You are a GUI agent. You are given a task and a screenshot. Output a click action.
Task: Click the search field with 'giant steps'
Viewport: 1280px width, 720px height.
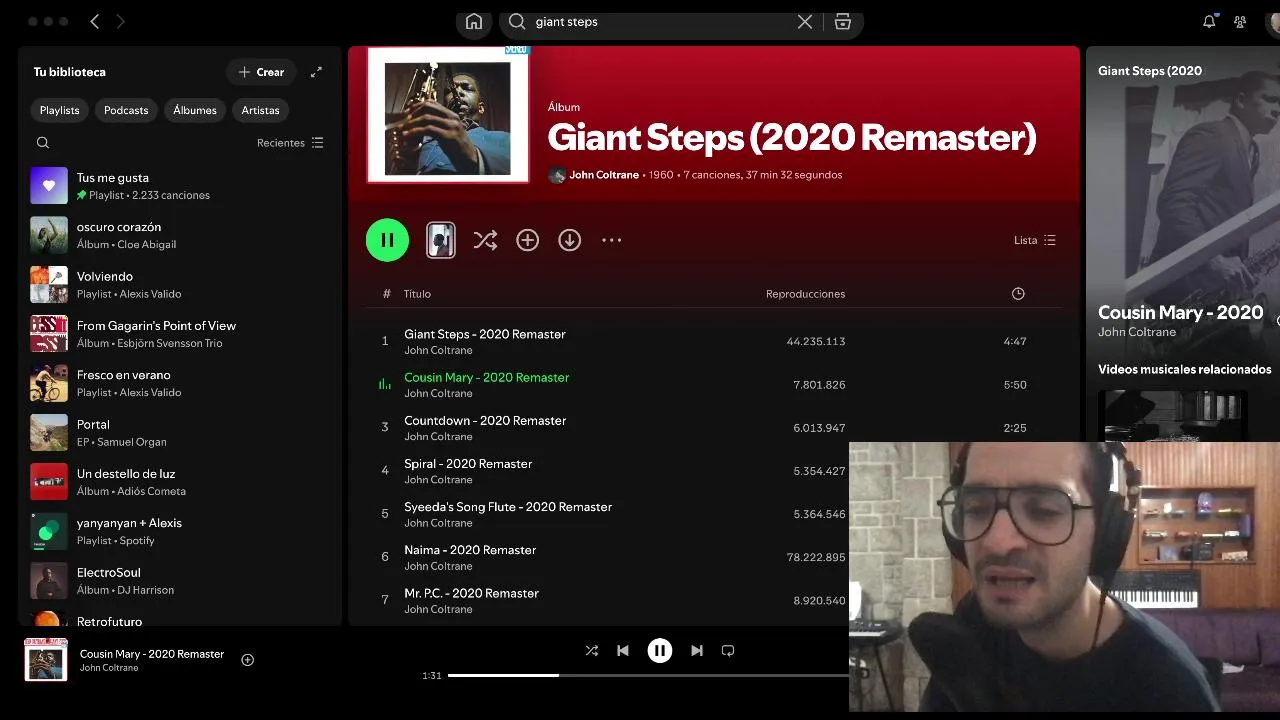pos(660,22)
